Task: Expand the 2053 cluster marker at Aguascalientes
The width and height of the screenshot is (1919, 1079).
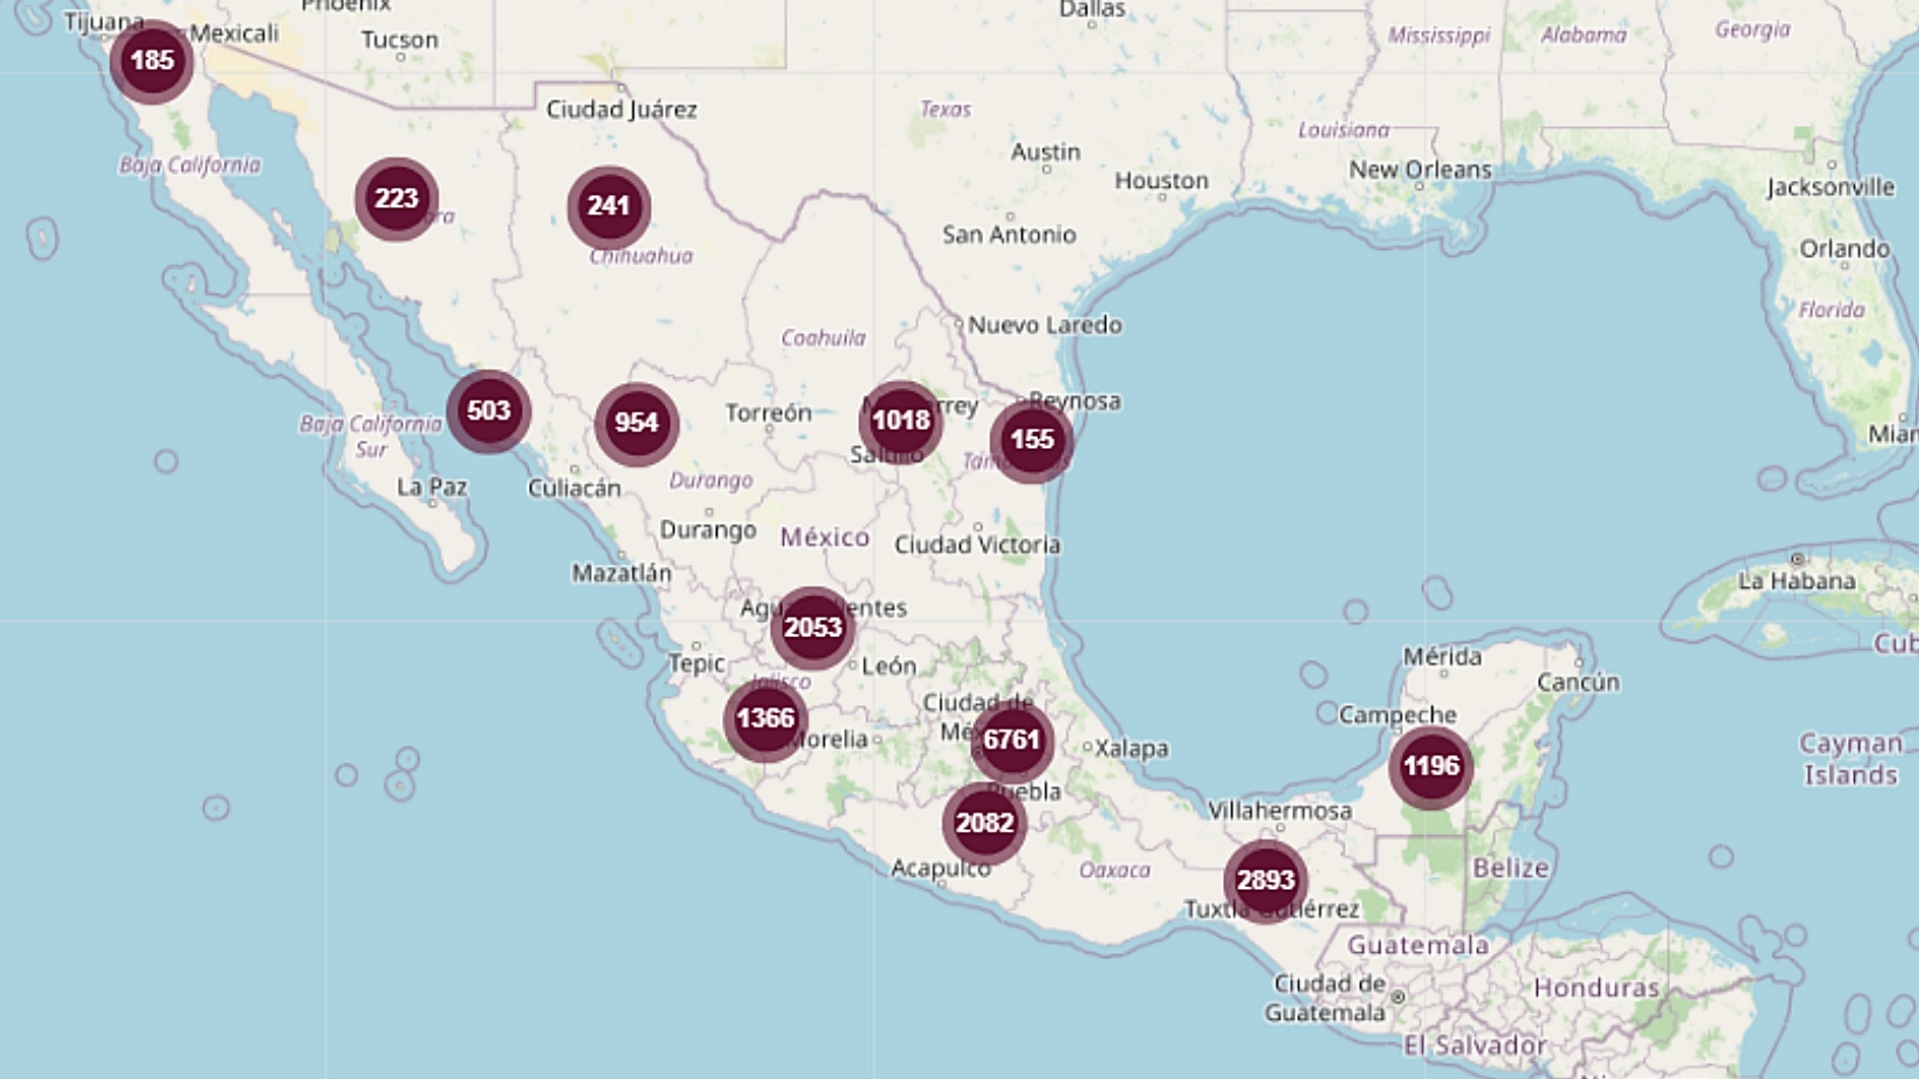Action: point(812,628)
